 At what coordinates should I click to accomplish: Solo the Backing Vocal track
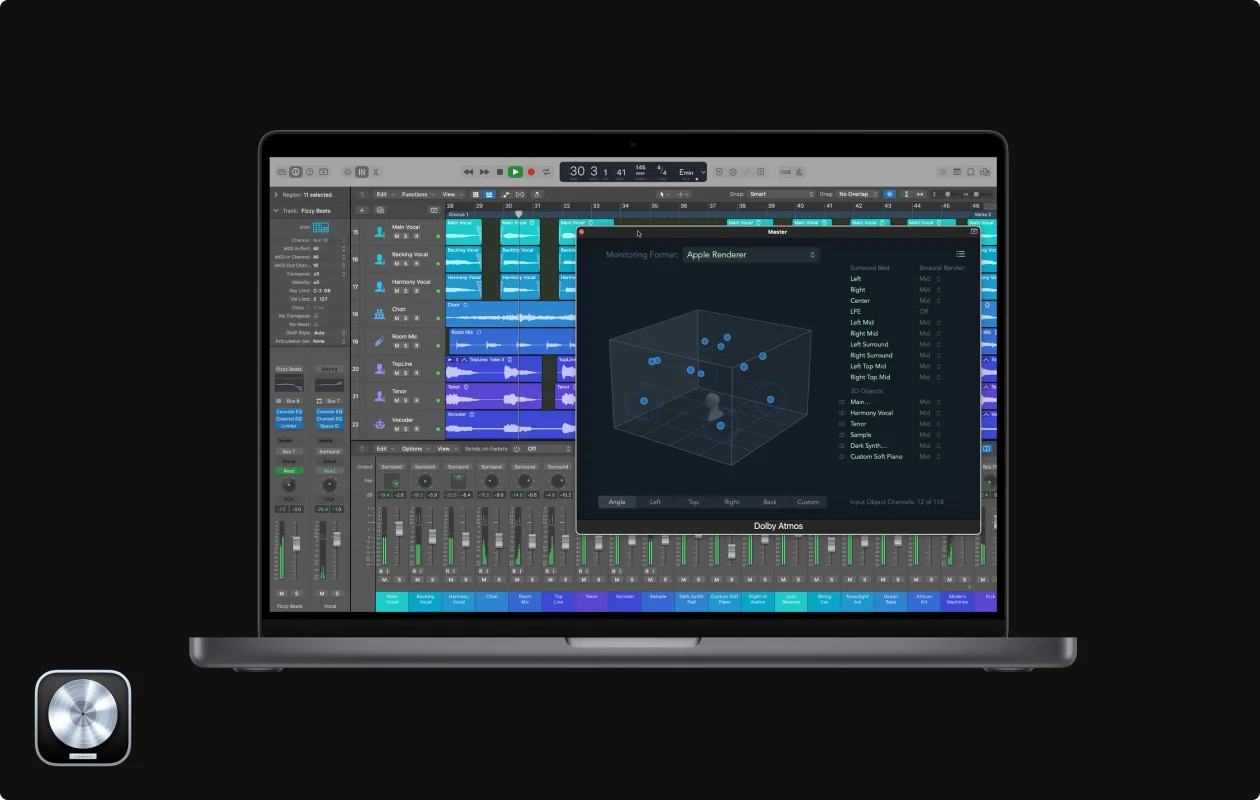click(x=405, y=263)
